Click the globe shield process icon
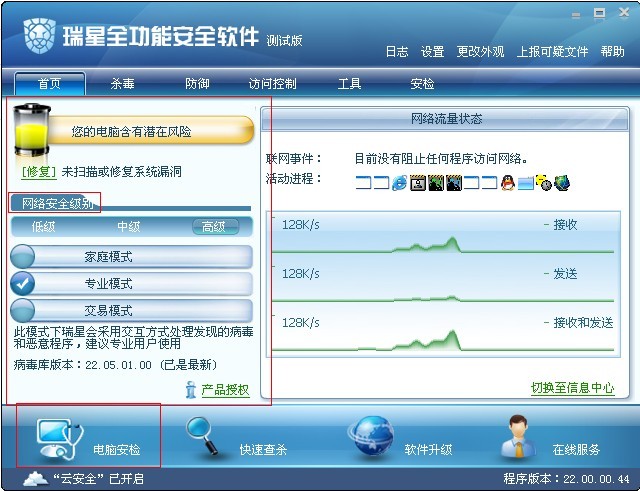Viewport: 640px width, 491px height. [x=562, y=182]
